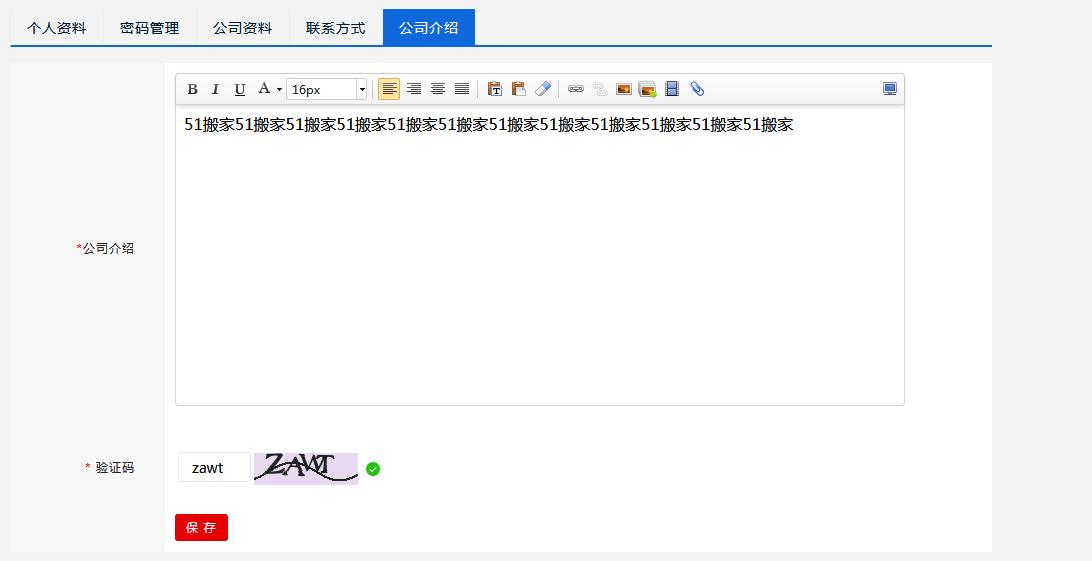The height and width of the screenshot is (561, 1092).
Task: Click the green verification checkmark icon
Action: pos(373,469)
